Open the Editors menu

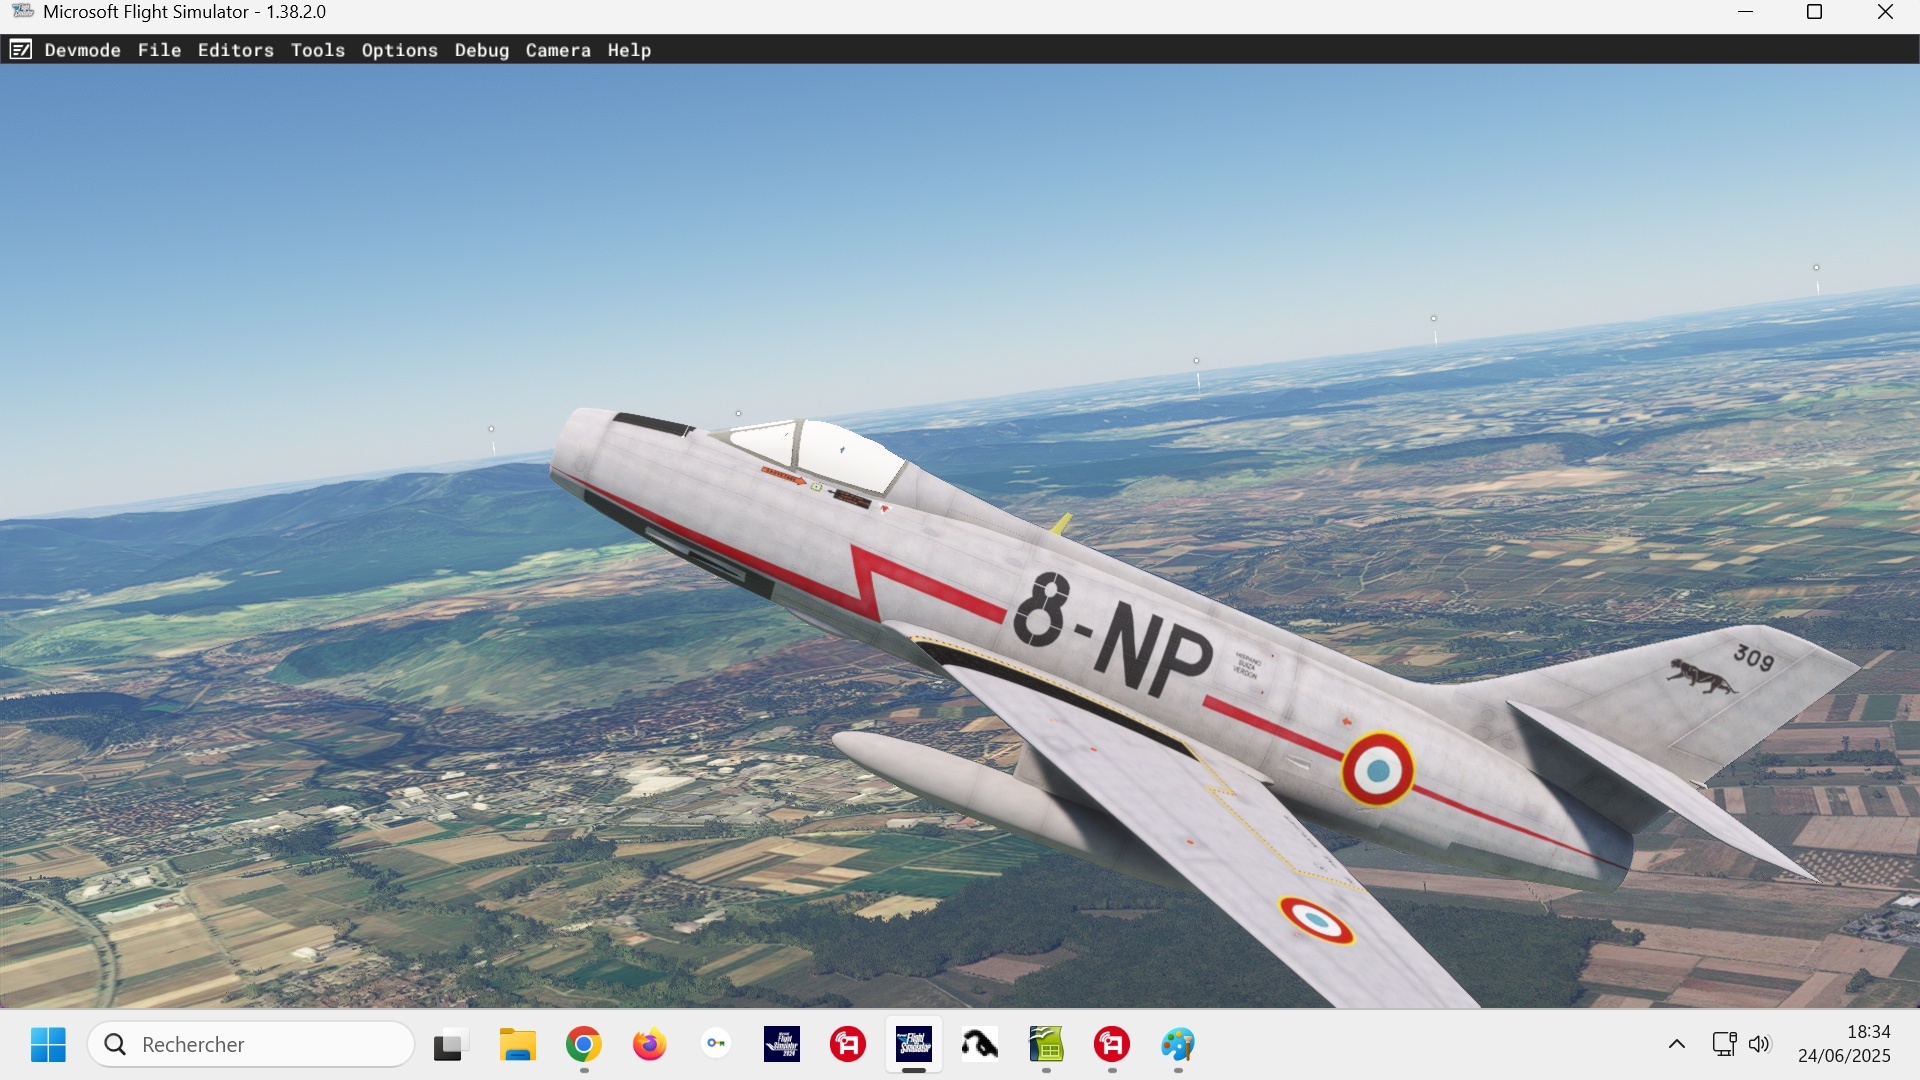(x=235, y=50)
